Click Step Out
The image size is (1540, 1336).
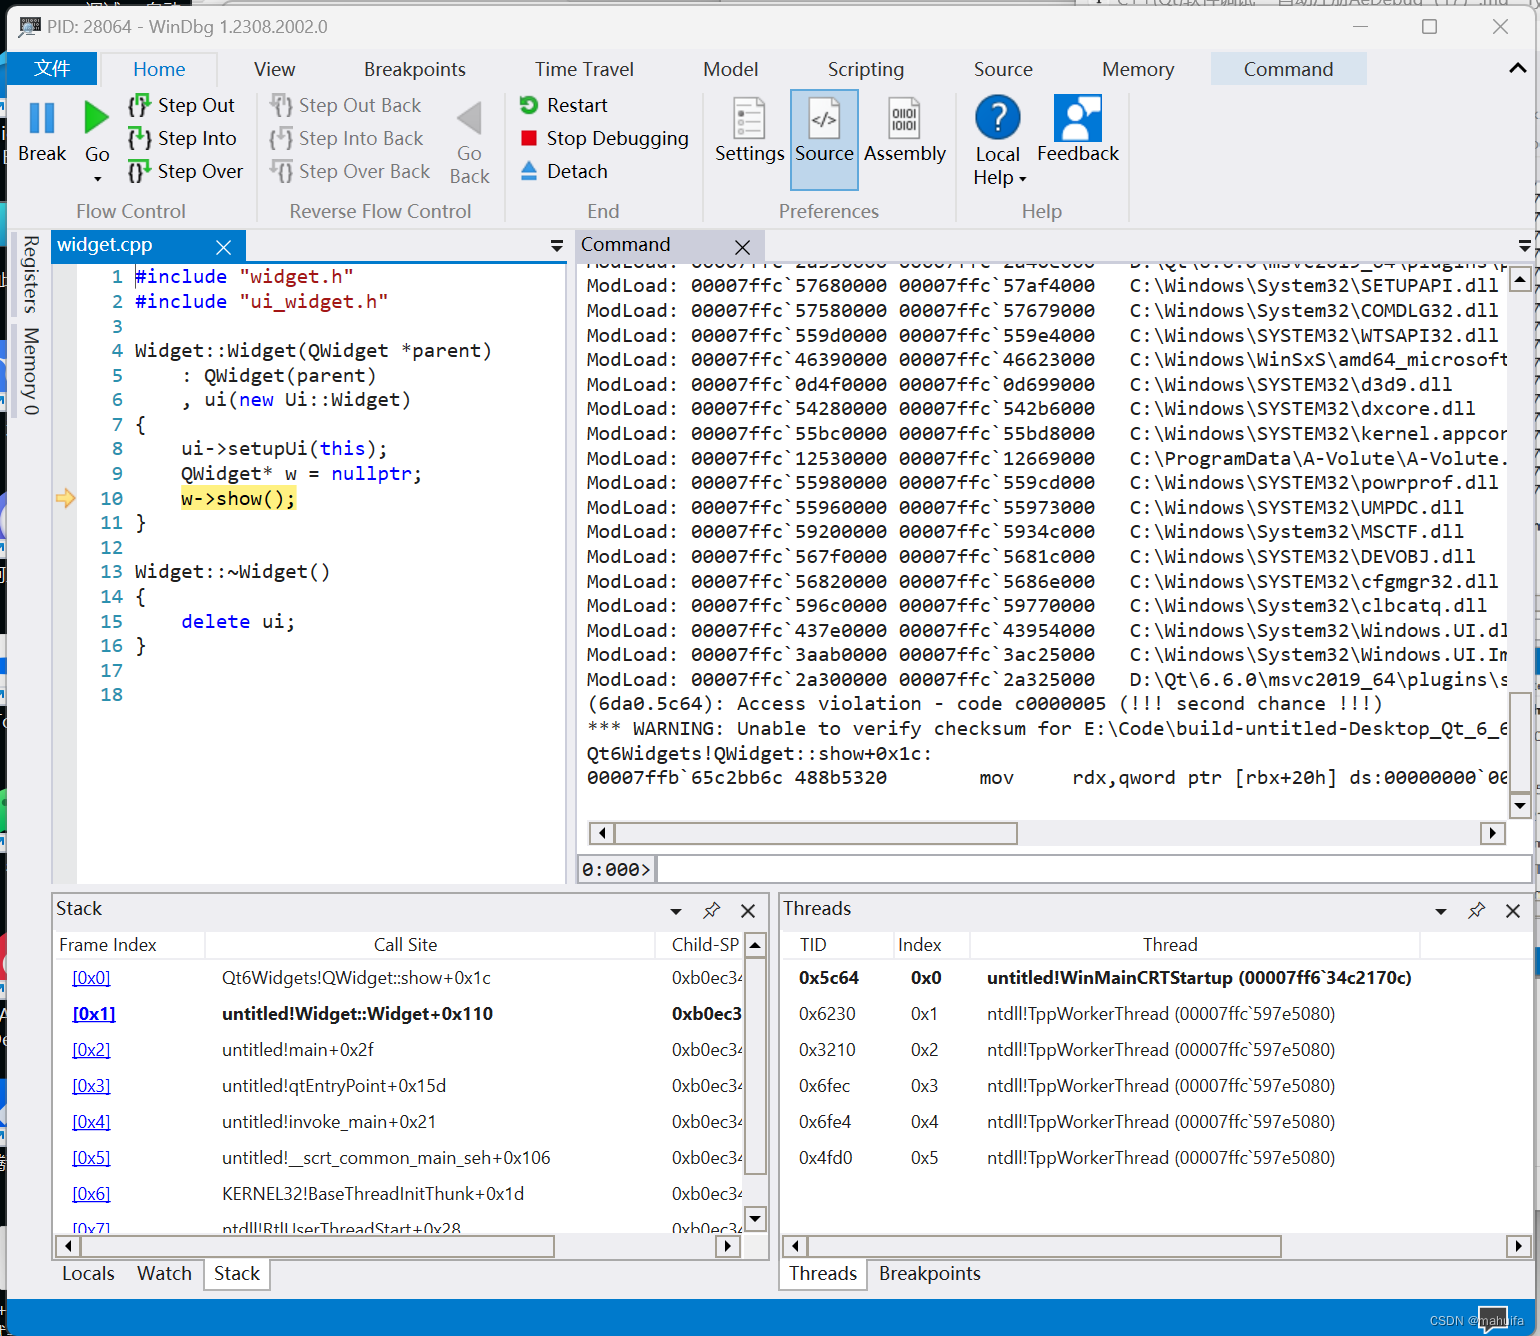pyautogui.click(x=181, y=105)
